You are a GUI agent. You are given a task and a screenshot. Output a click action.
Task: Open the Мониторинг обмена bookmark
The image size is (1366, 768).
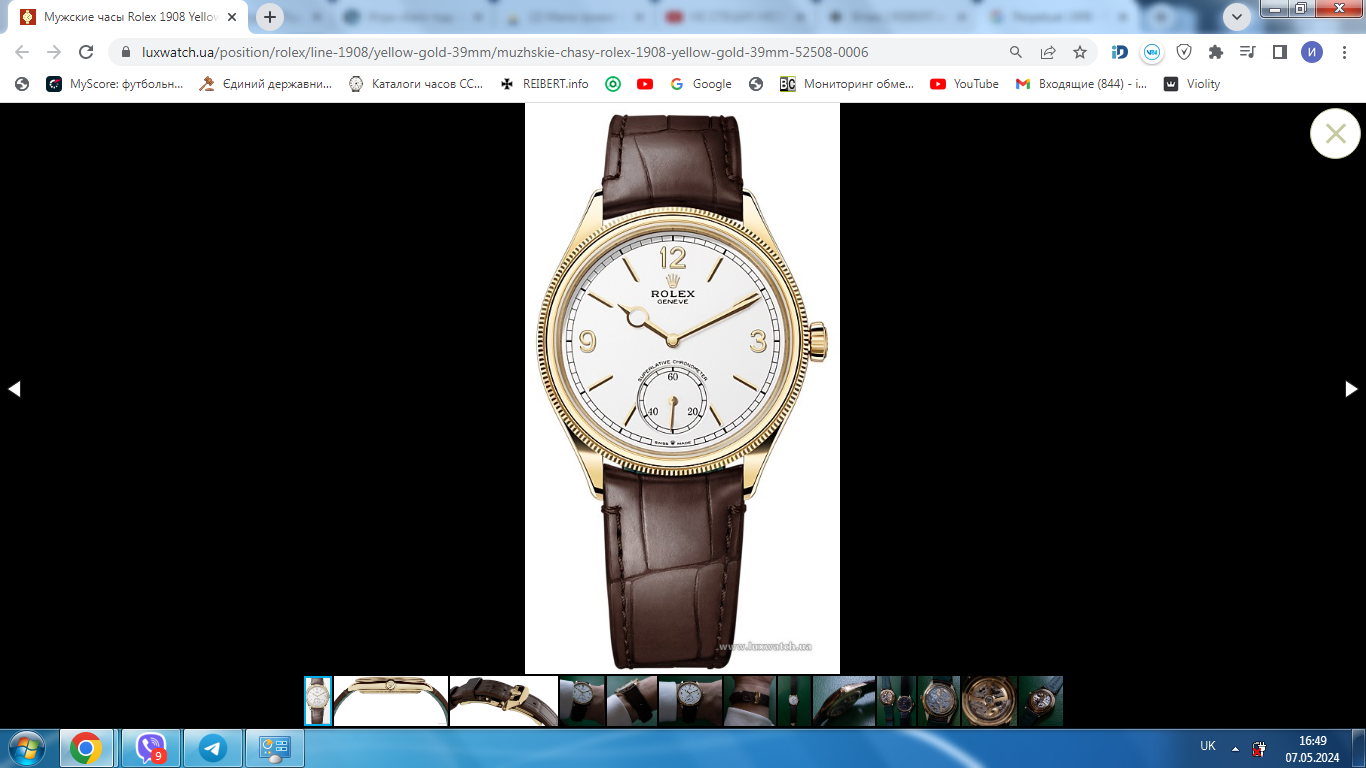tap(847, 84)
